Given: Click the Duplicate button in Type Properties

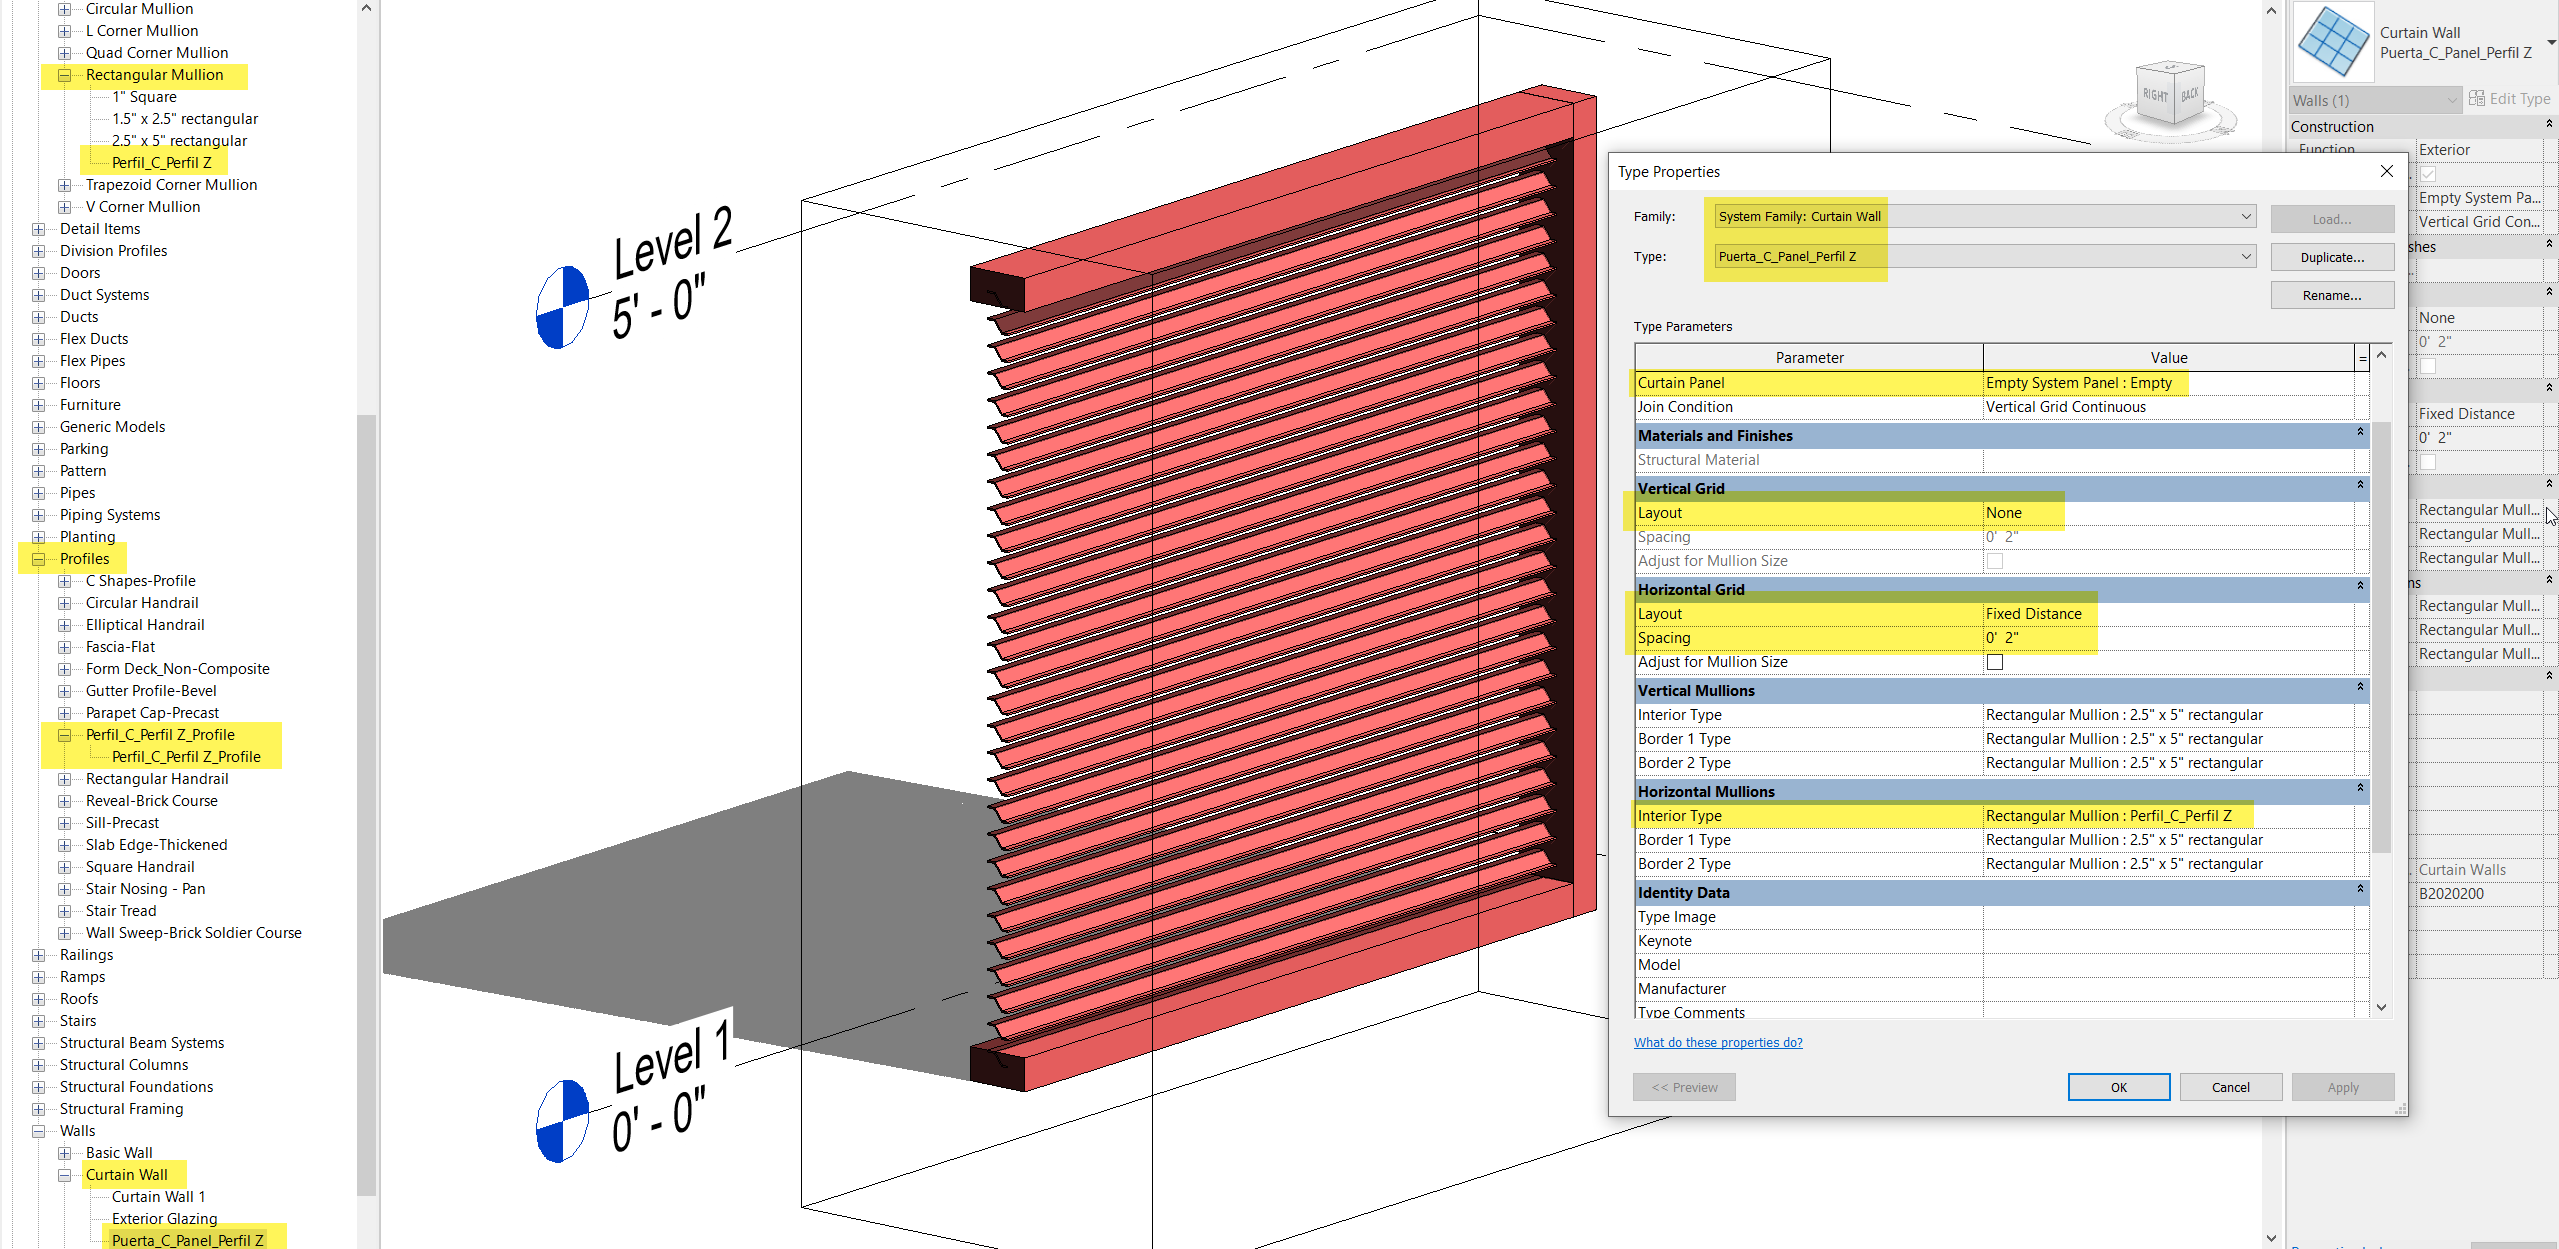Looking at the screenshot, I should 2332,257.
